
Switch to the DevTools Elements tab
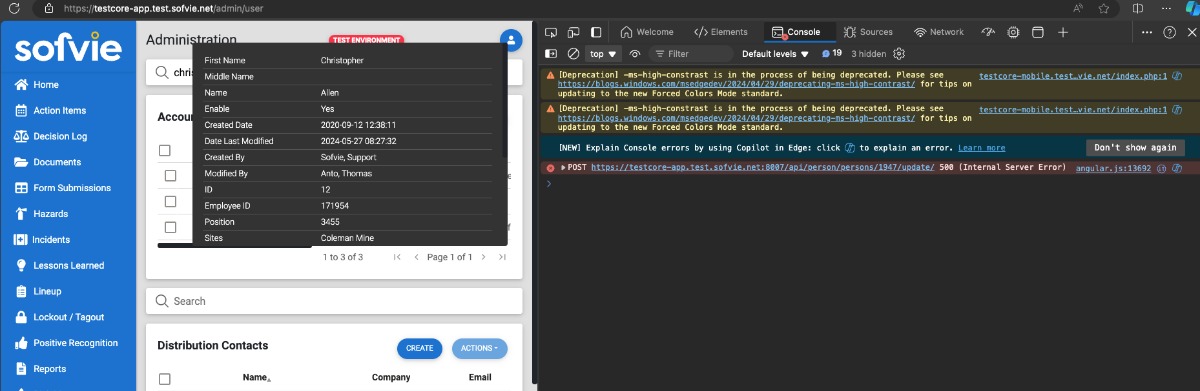point(721,32)
